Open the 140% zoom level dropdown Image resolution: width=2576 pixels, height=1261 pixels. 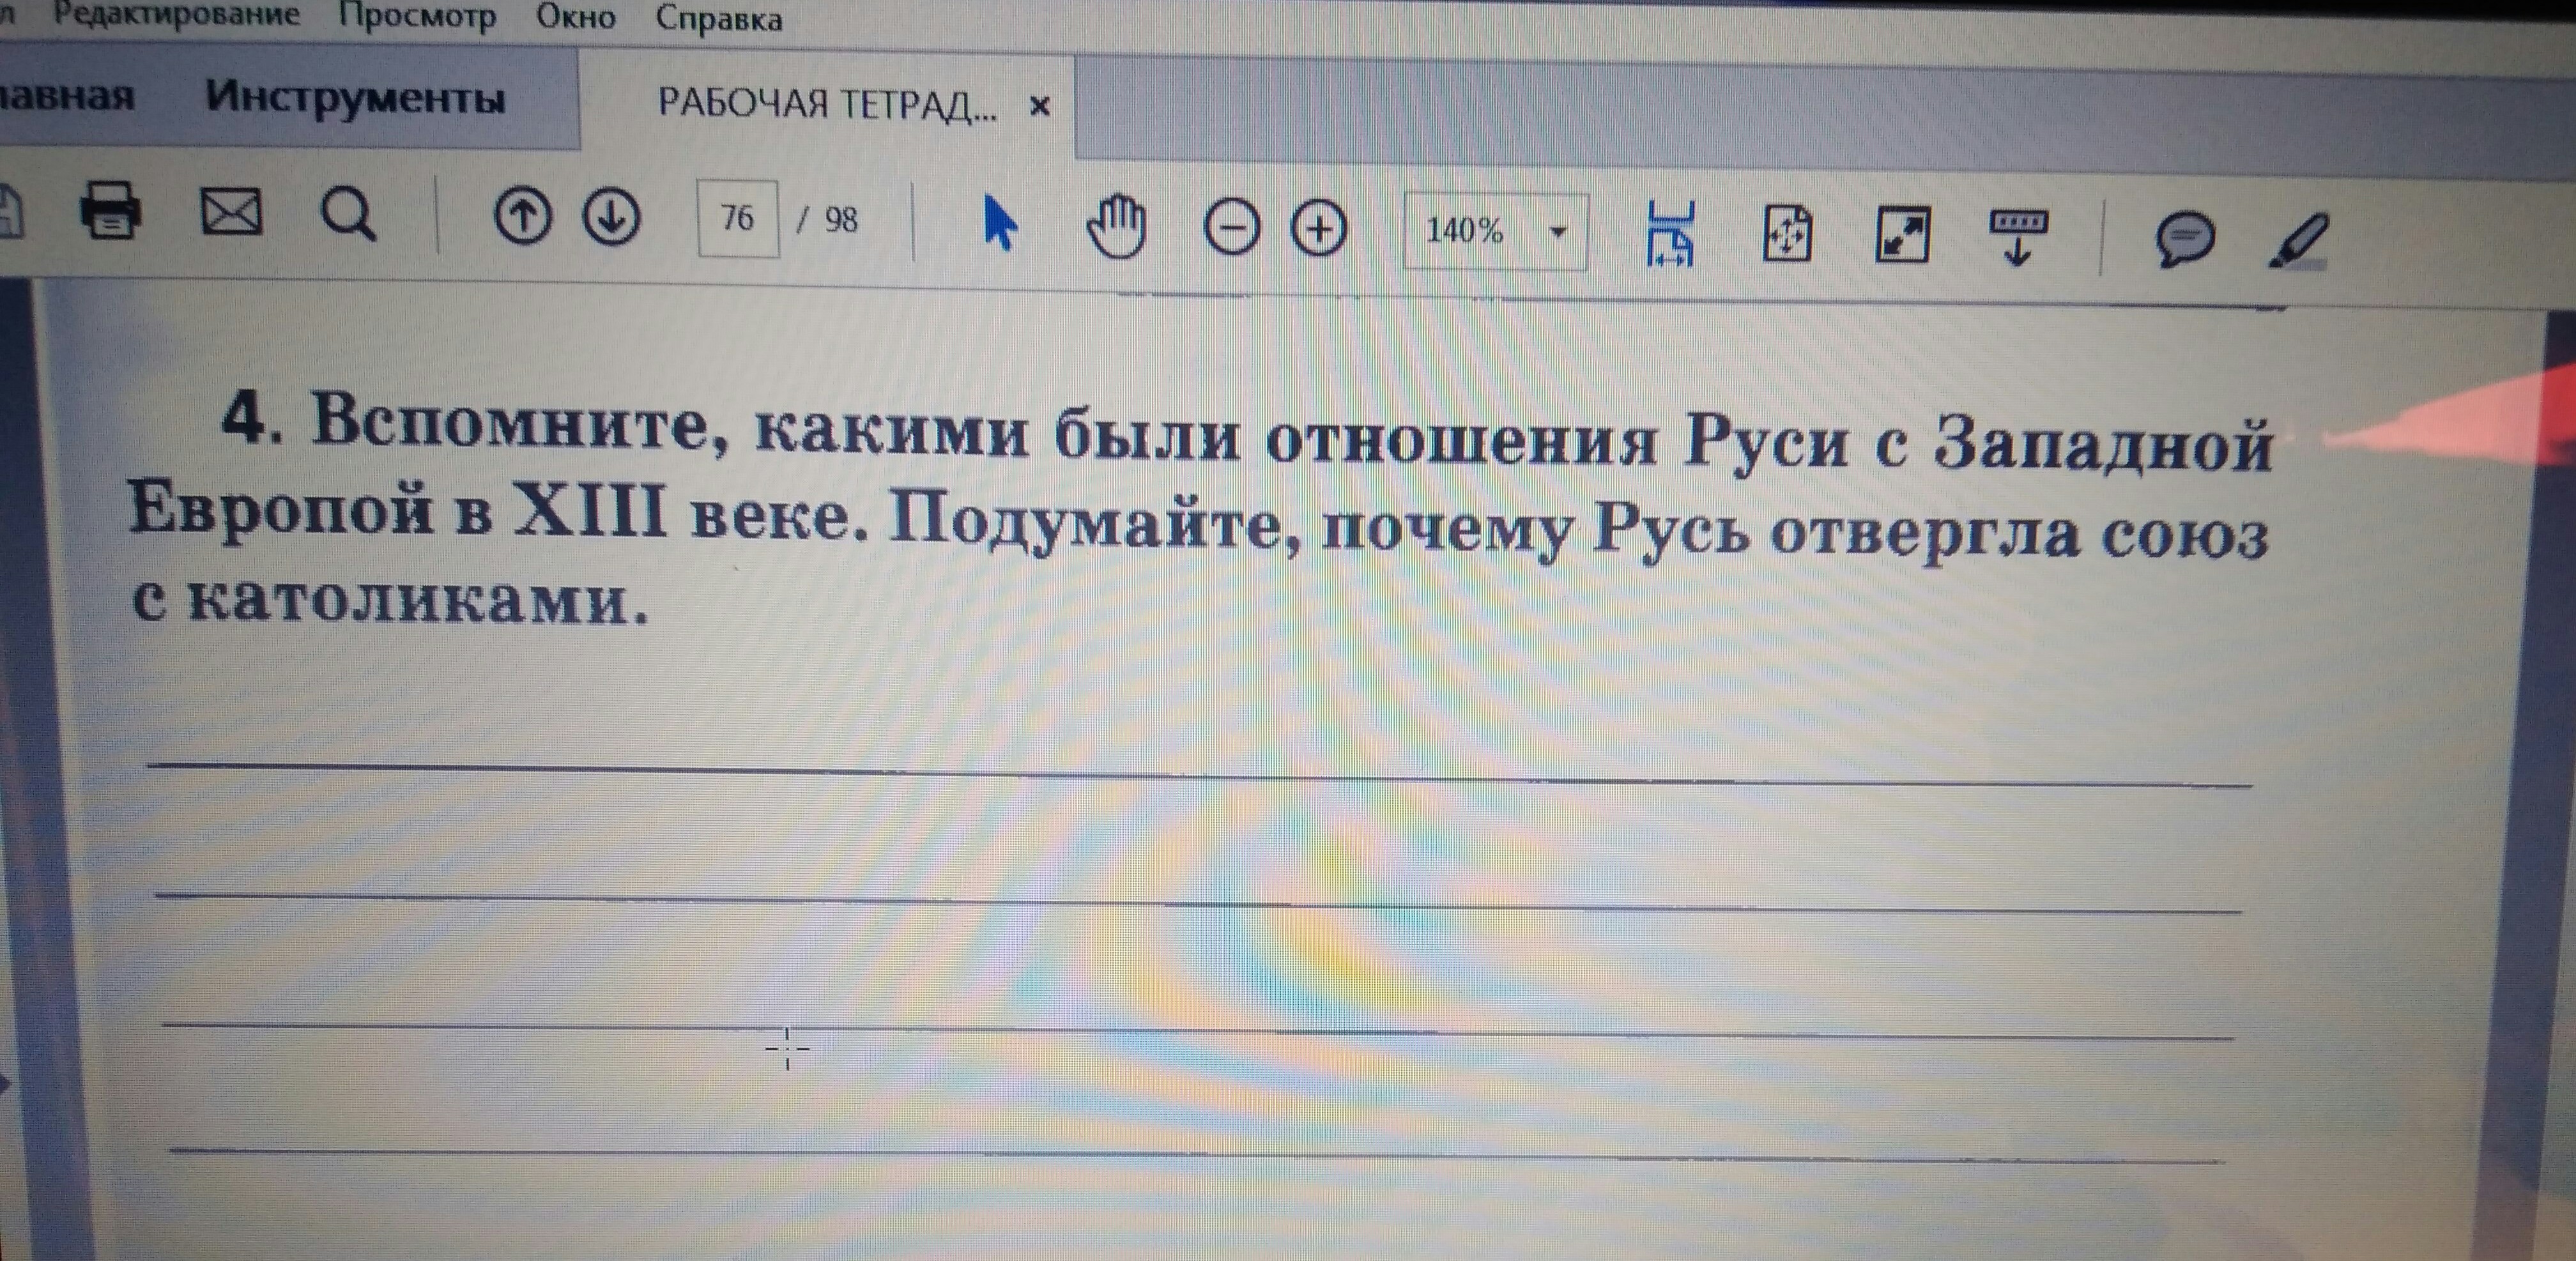[x=1557, y=232]
